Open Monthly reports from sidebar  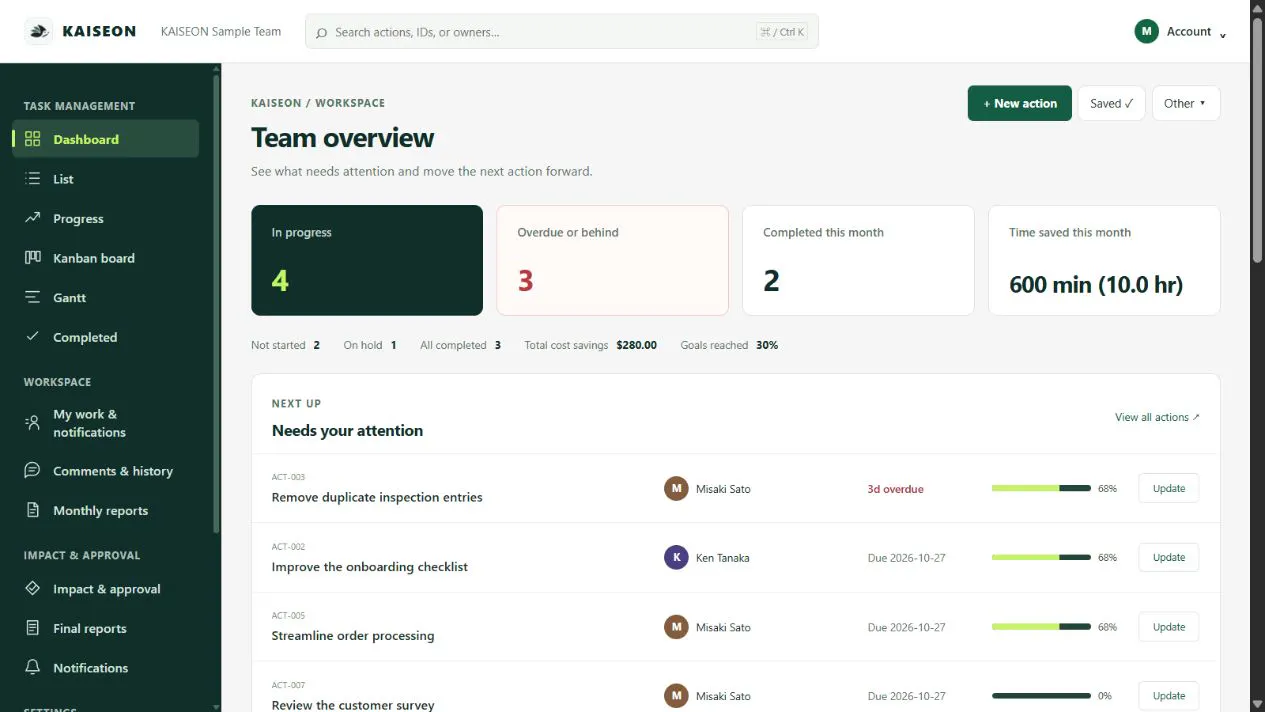tap(105, 510)
